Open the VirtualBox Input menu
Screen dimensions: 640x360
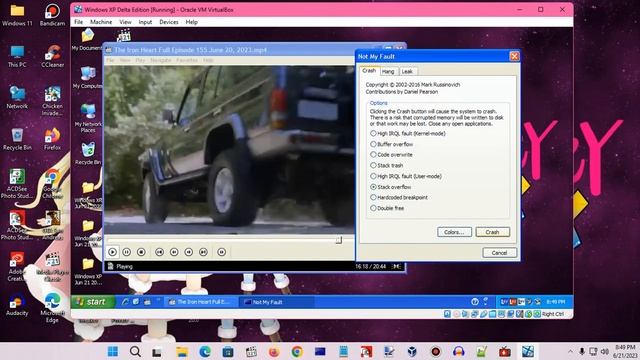coord(145,22)
